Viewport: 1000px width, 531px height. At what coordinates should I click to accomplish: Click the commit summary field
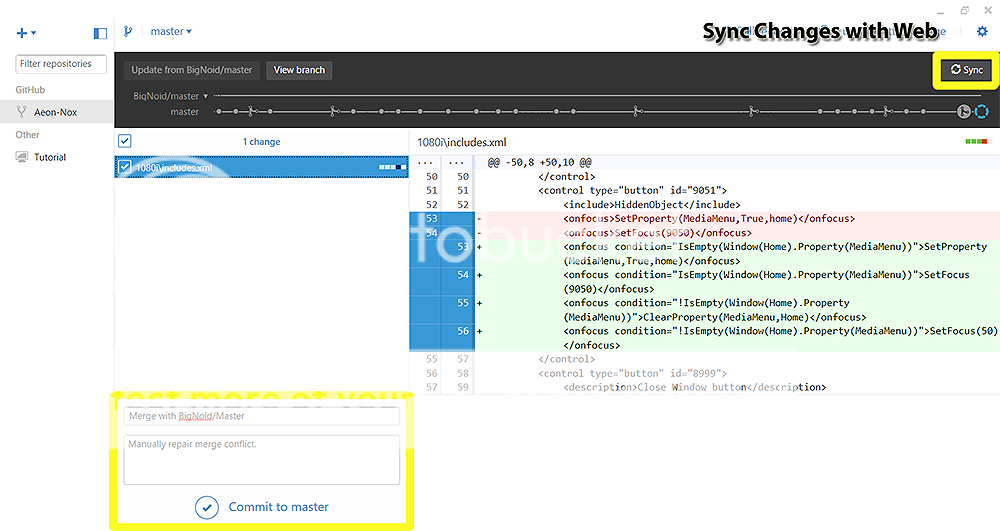click(261, 416)
